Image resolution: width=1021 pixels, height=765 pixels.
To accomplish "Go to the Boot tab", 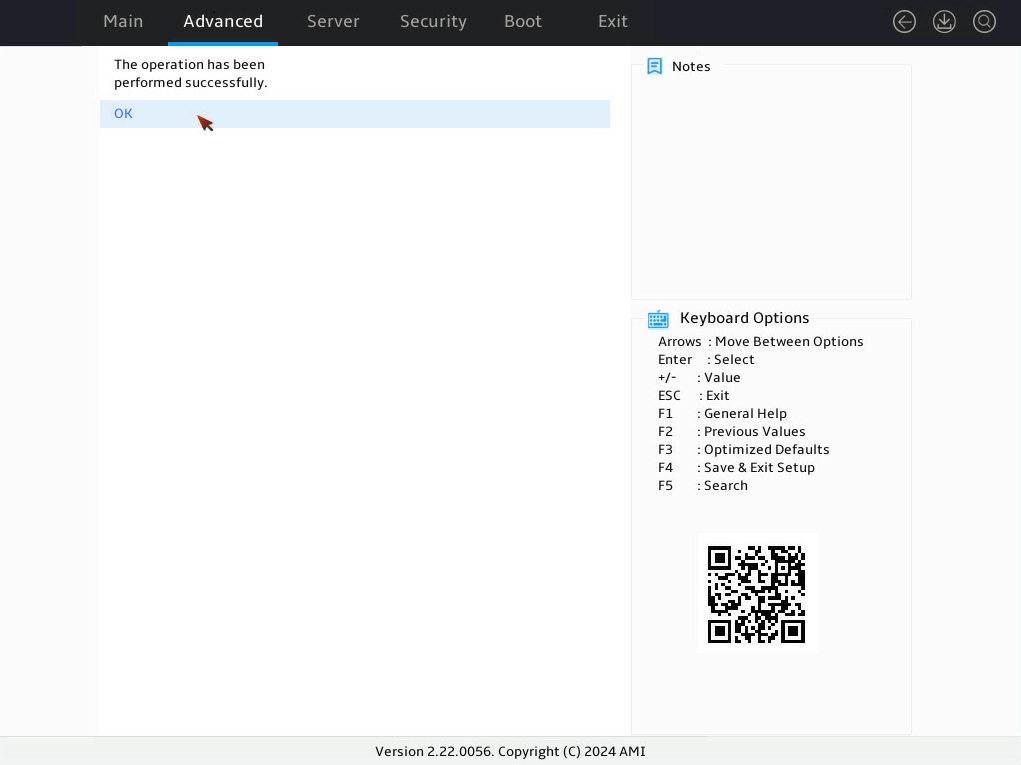I will pos(523,21).
